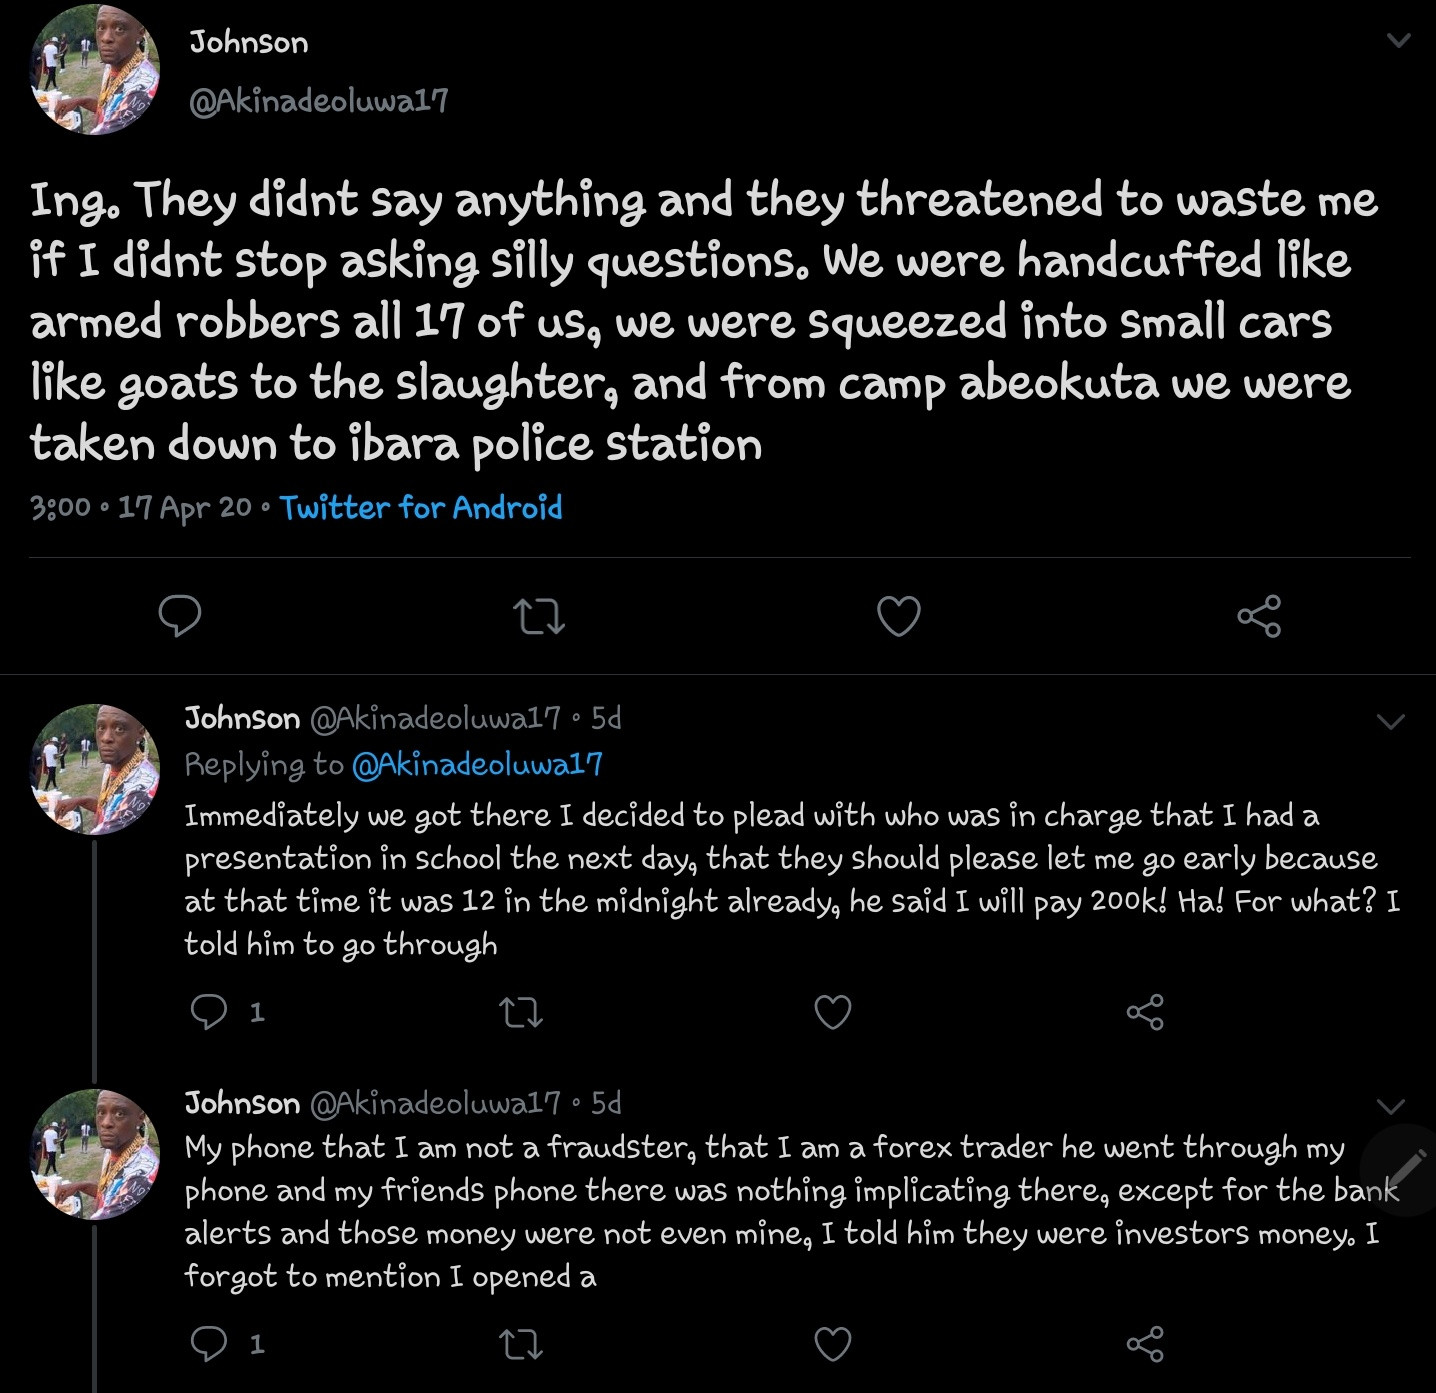The width and height of the screenshot is (1436, 1393).
Task: Reply to the main handcuffed tweet
Action: pos(180,615)
